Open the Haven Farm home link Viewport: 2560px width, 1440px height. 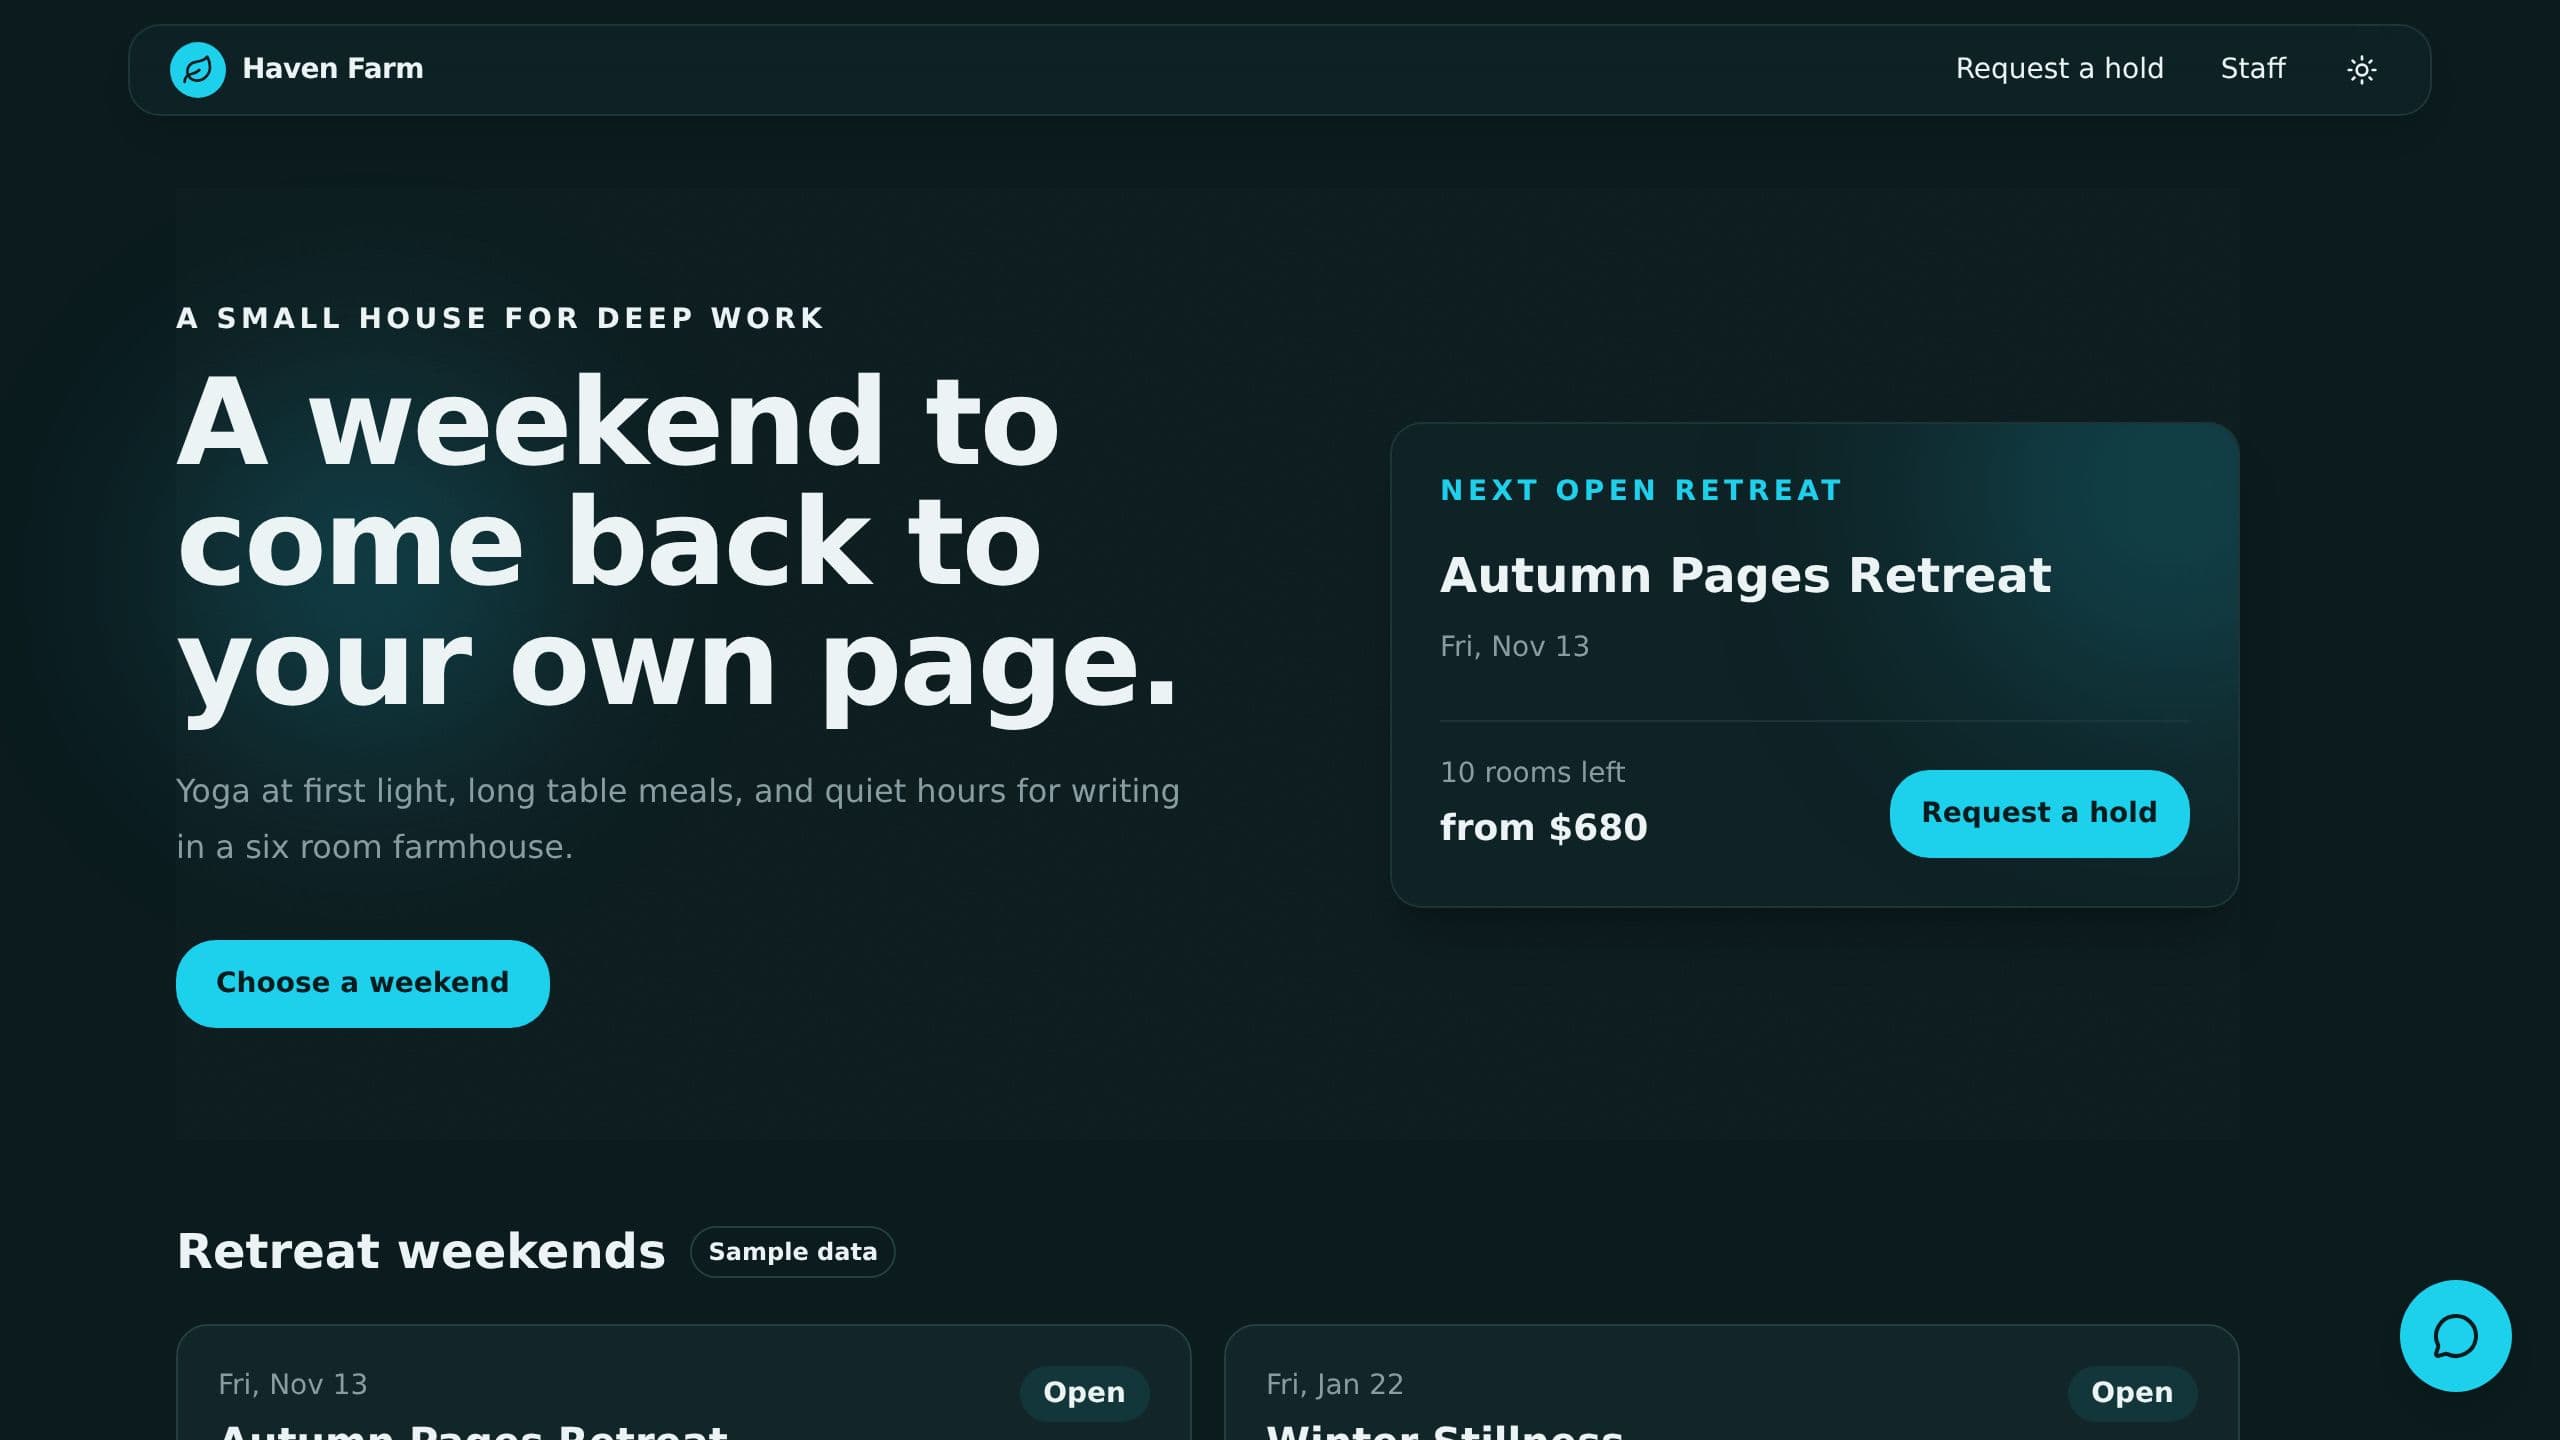297,69
